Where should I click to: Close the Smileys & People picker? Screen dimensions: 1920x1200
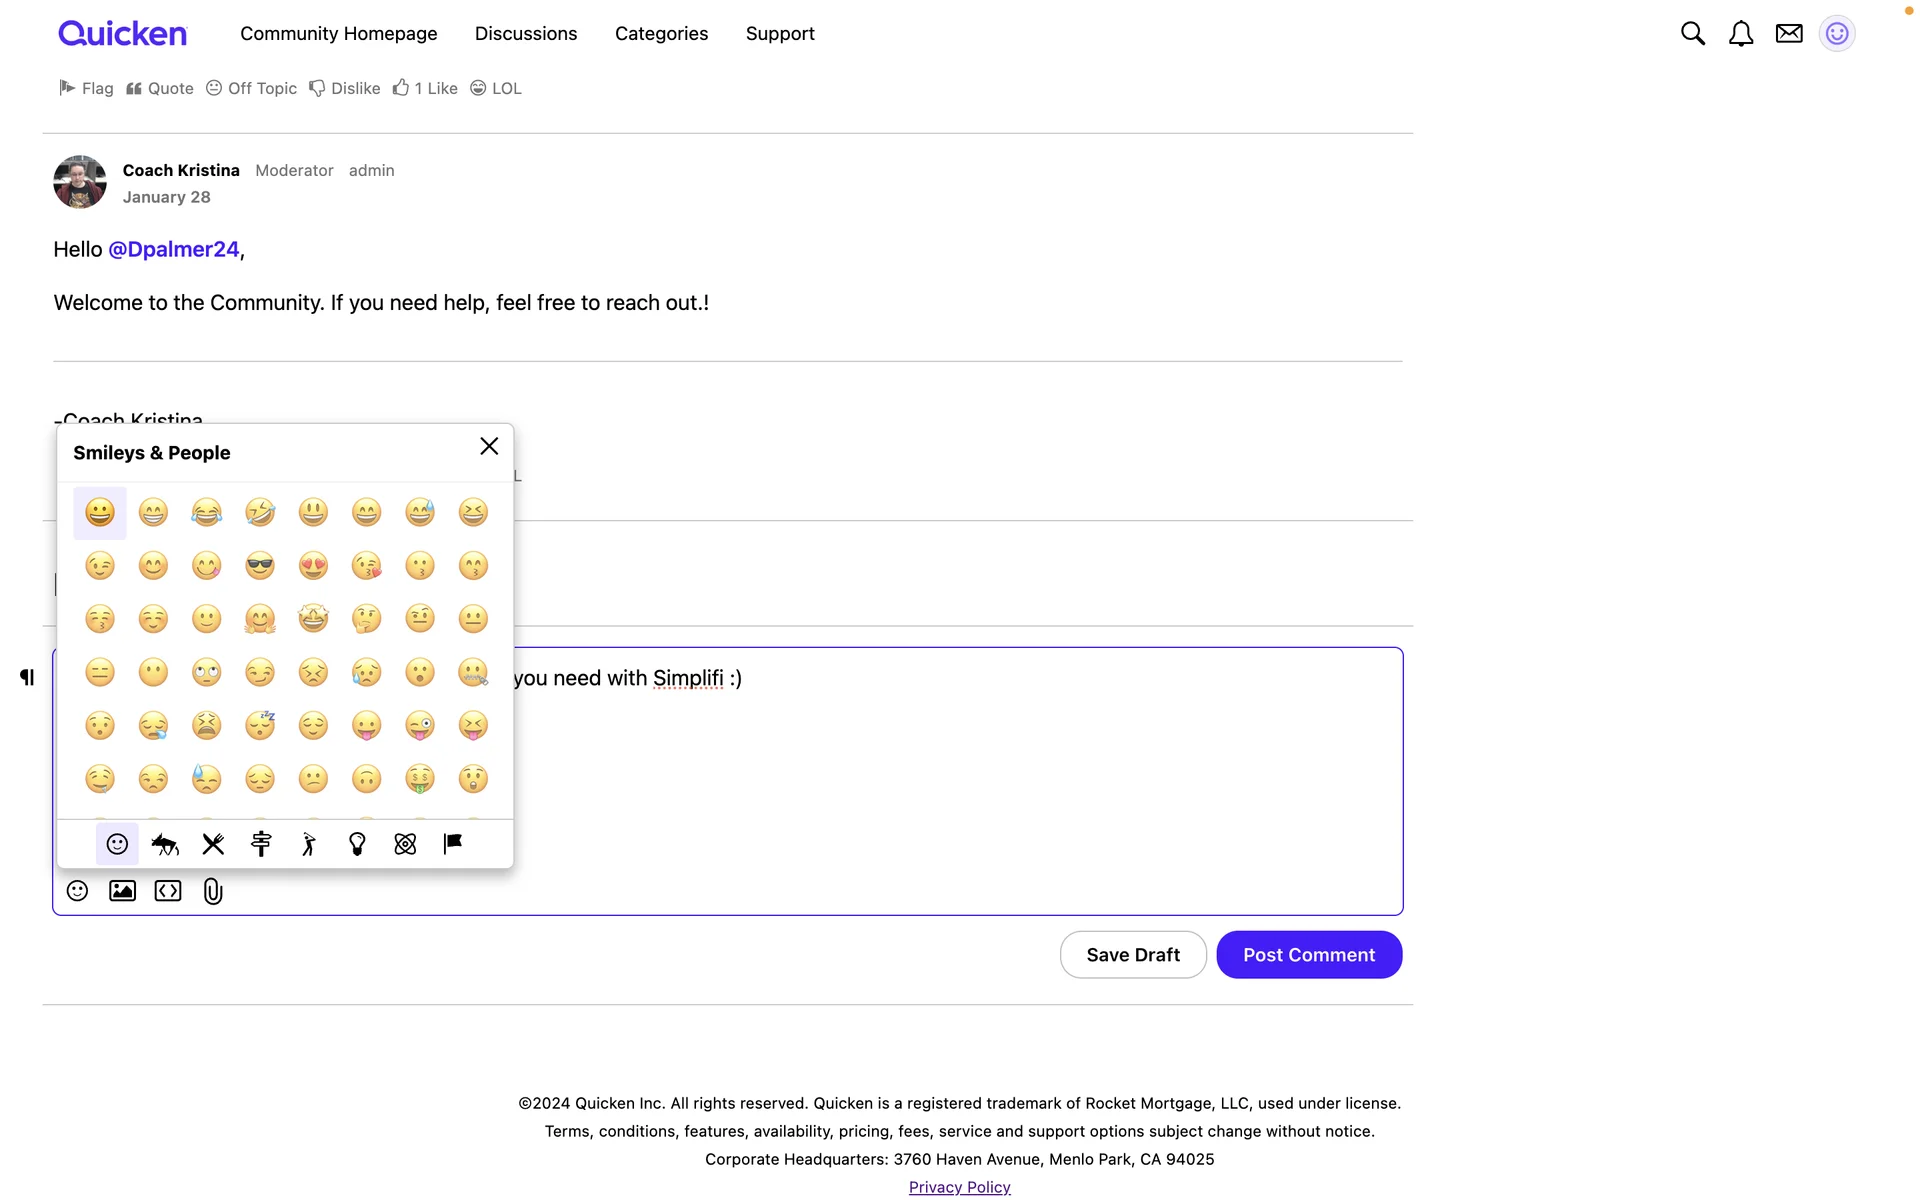coord(489,447)
